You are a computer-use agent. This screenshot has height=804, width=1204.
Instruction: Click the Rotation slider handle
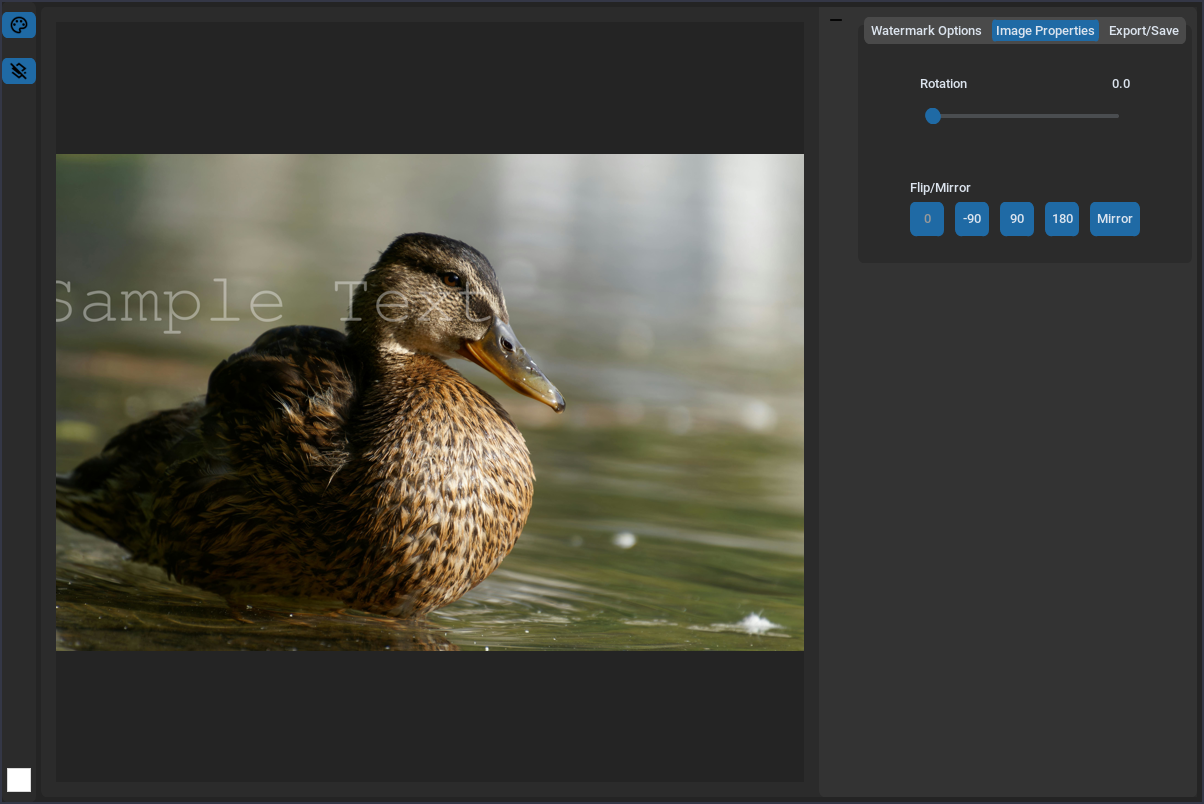[933, 116]
